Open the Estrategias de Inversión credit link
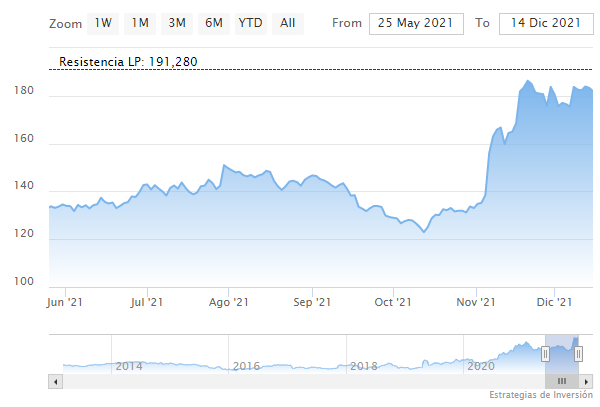This screenshot has height=407, width=600. (542, 397)
